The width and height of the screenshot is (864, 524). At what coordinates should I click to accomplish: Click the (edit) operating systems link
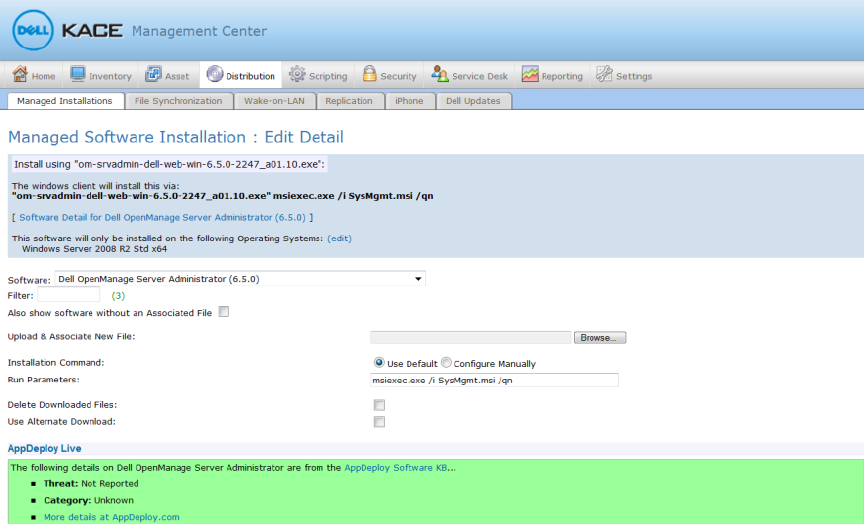coord(339,239)
